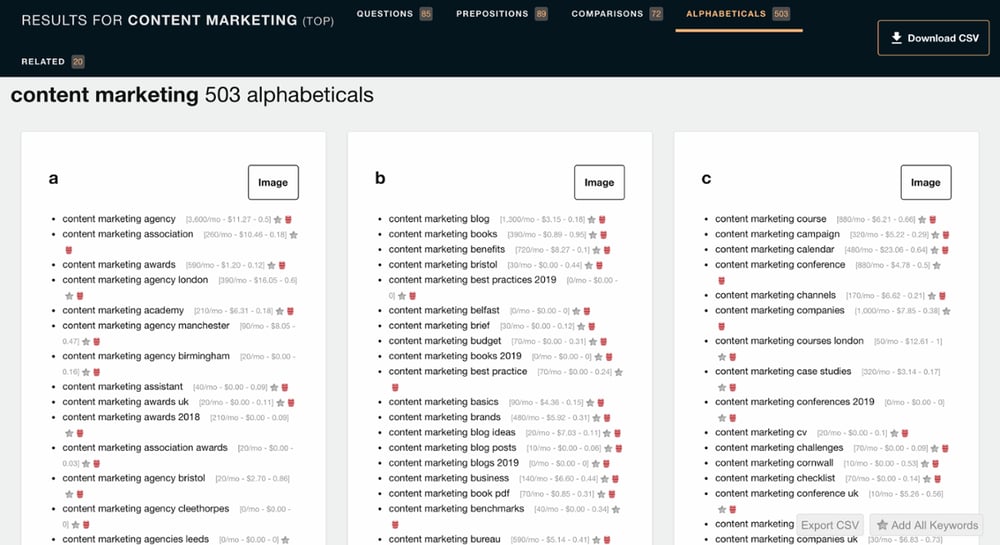Star 'content marketing assistant' keyword
Viewport: 1000px width, 545px height.
coord(274,388)
